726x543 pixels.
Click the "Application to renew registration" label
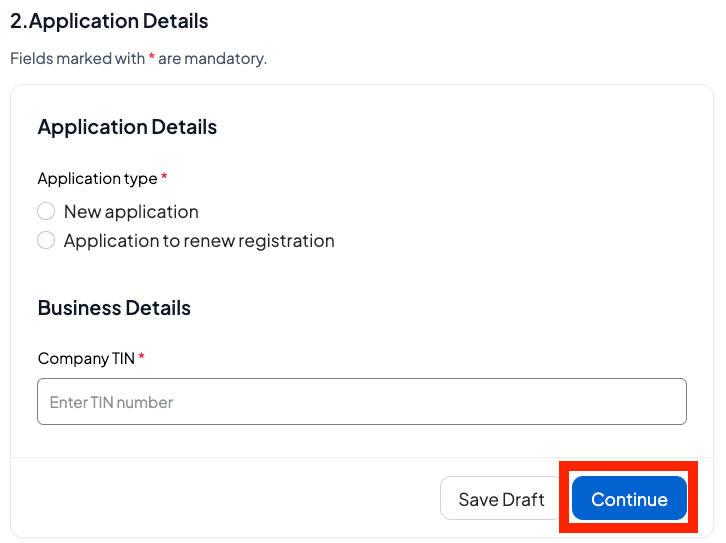pos(199,241)
